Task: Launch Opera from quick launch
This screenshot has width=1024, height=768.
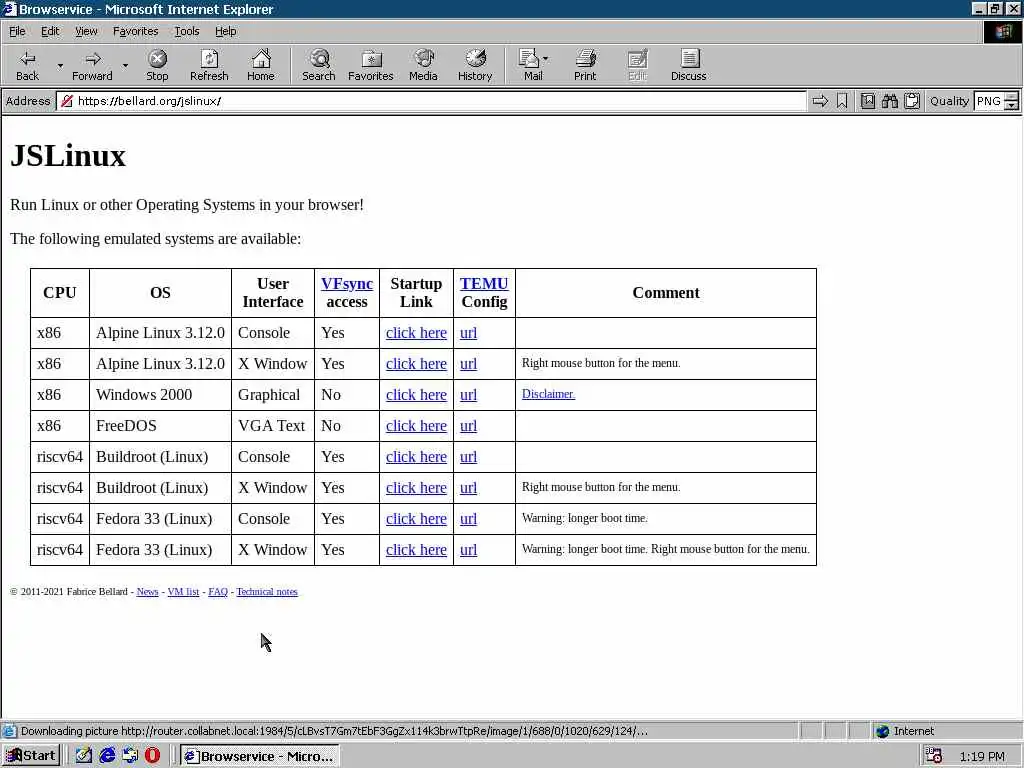Action: point(152,756)
